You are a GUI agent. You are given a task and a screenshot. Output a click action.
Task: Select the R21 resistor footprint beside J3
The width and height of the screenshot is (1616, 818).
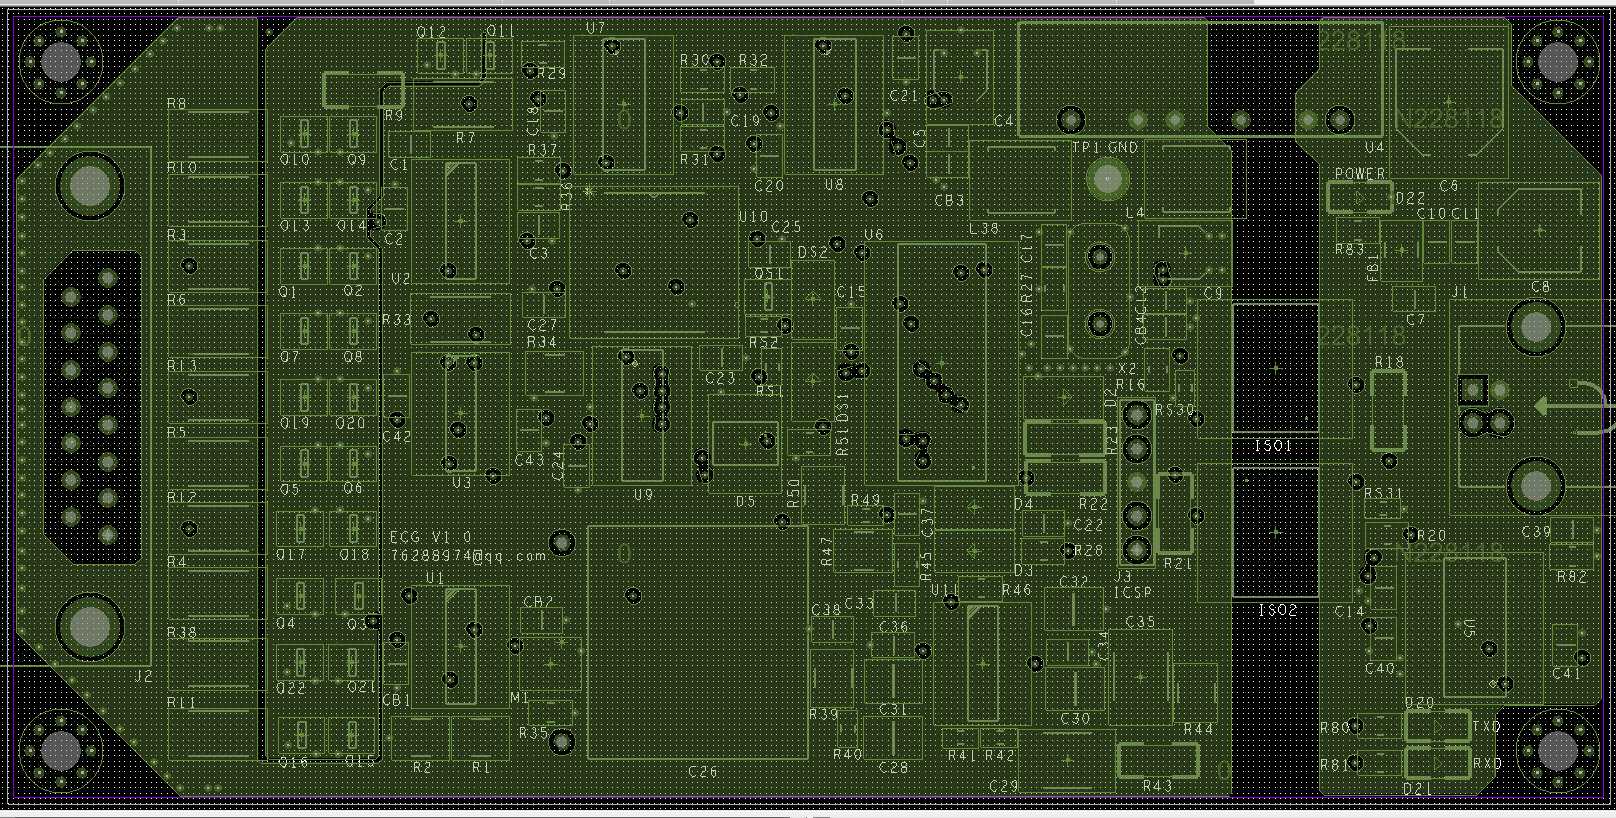(x=1175, y=513)
